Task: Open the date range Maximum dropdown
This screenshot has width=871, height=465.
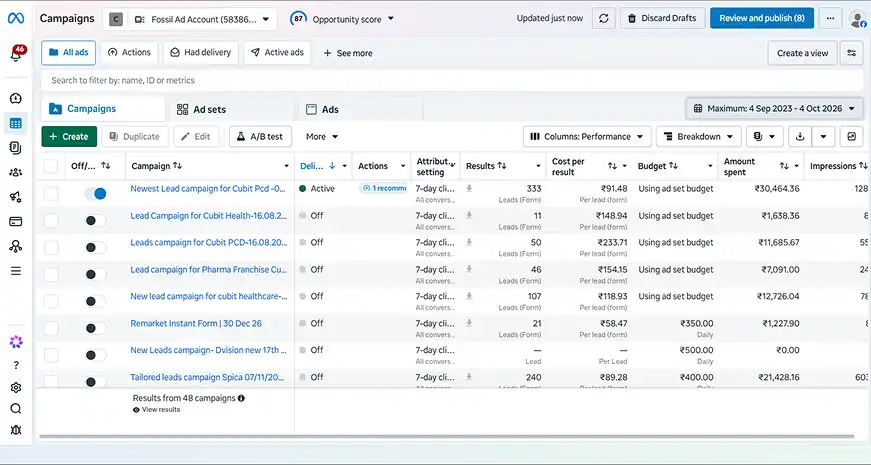Action: pyautogui.click(x=774, y=108)
